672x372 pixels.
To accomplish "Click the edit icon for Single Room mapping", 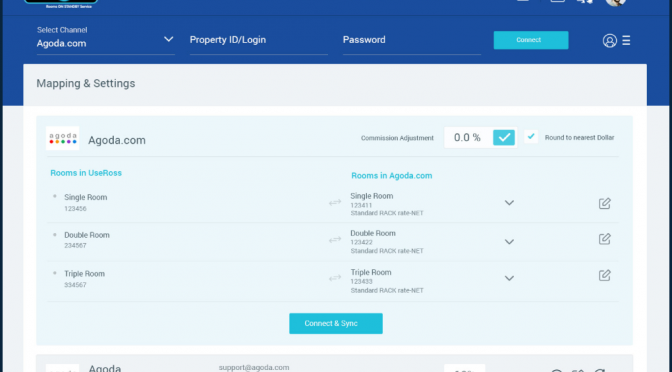I will tap(604, 203).
